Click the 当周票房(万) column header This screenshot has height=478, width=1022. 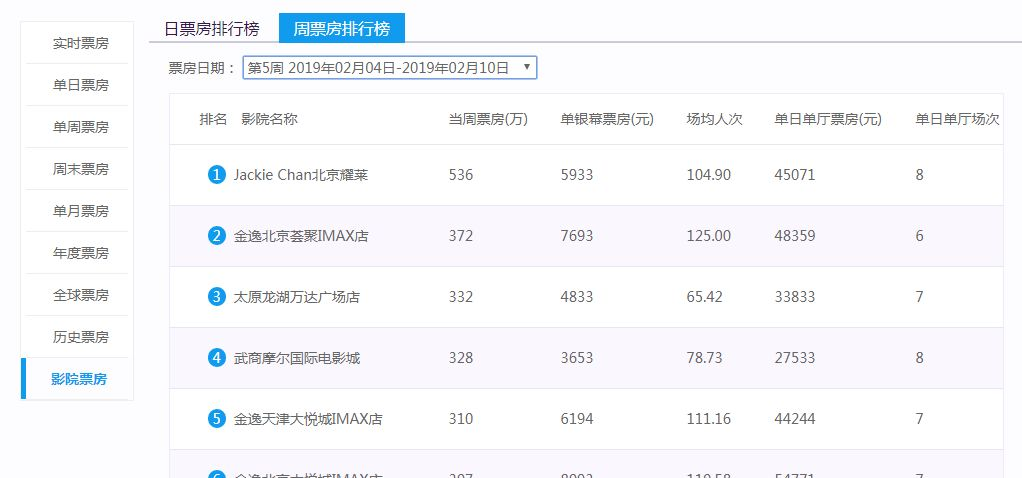[488, 119]
